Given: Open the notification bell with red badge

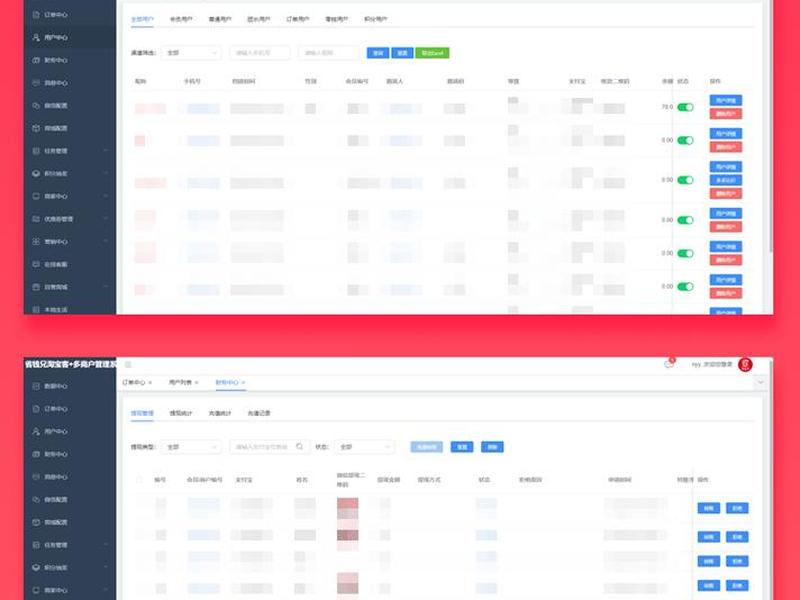Looking at the screenshot, I should tap(669, 364).
